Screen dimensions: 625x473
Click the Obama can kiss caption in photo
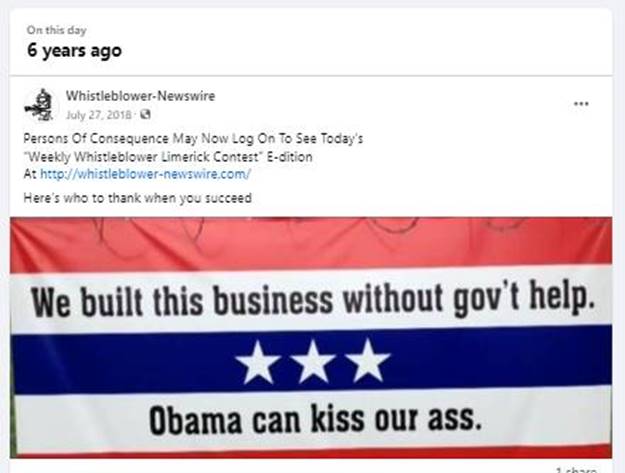[315, 419]
